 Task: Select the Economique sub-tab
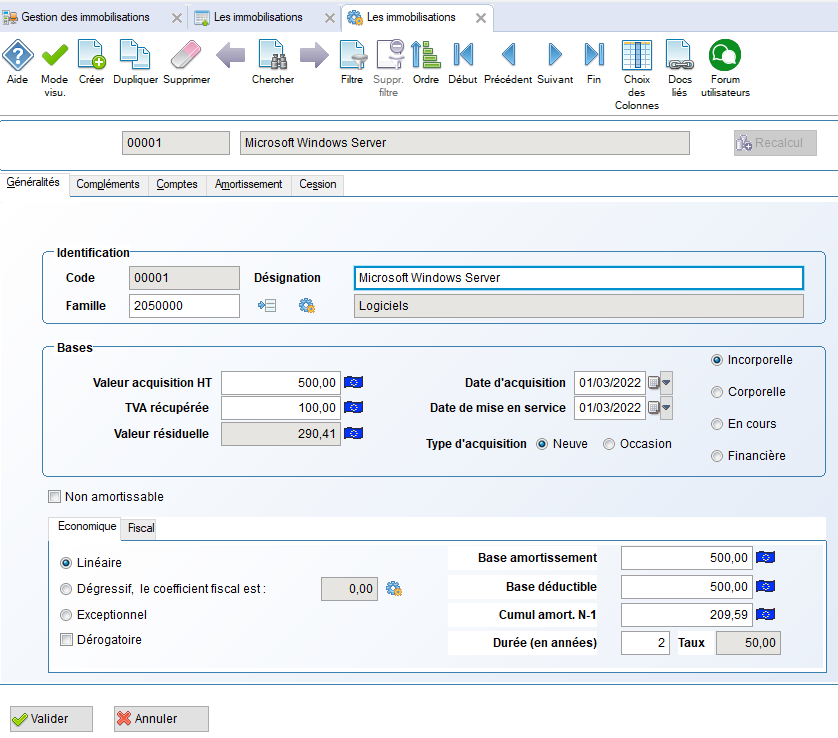coord(87,526)
